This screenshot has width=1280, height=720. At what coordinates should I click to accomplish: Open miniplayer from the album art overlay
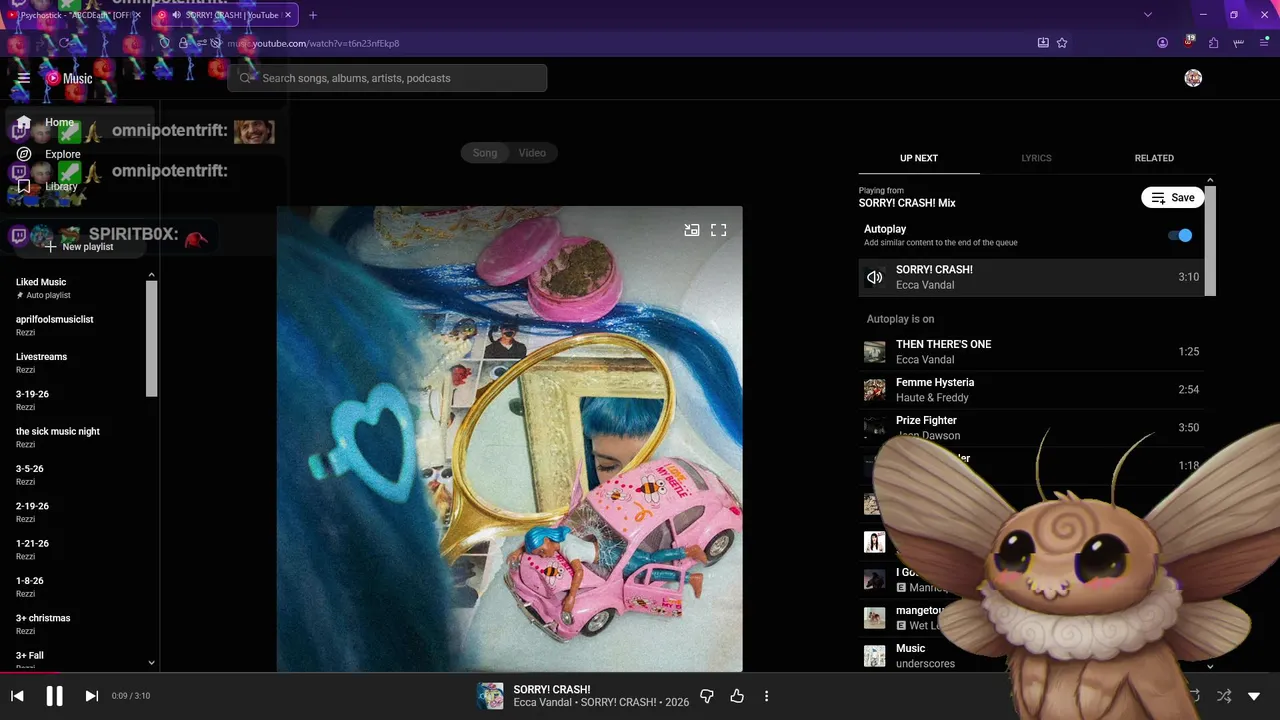pos(692,230)
